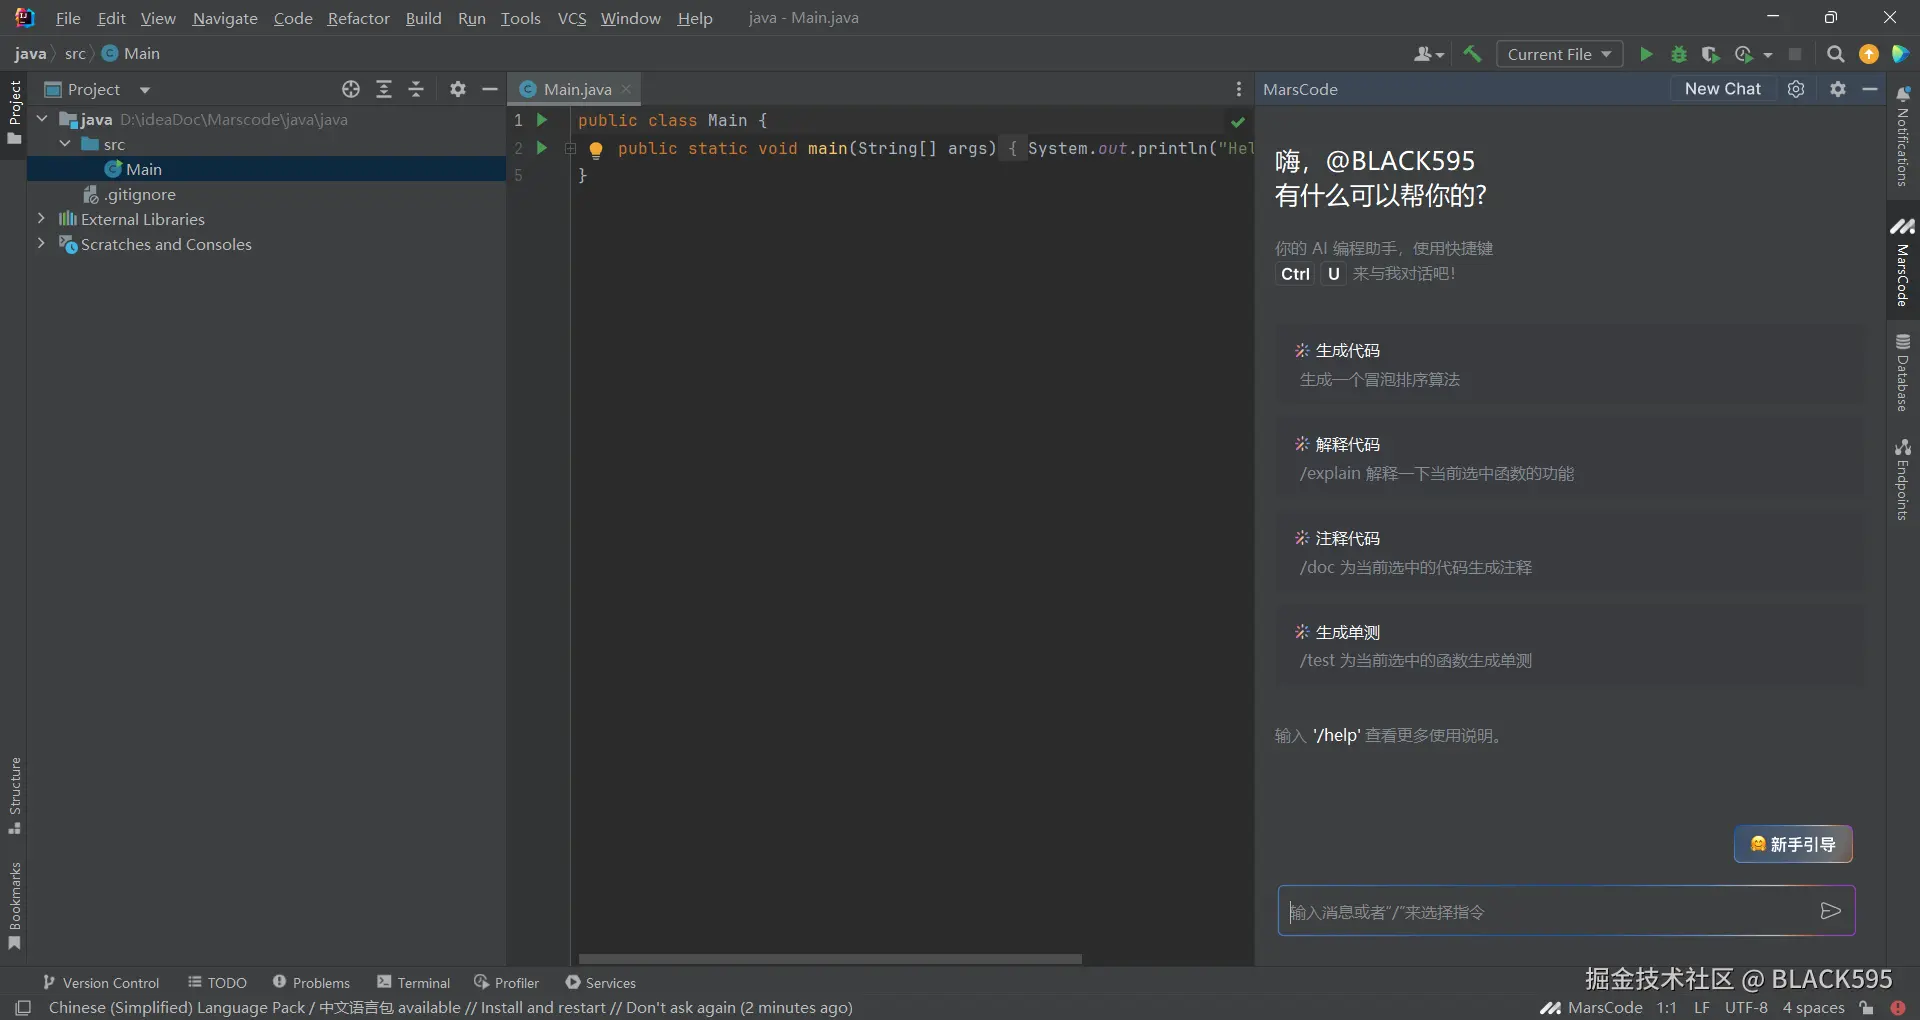
Task: Run Main class from line 1 gutter
Action: coord(542,120)
